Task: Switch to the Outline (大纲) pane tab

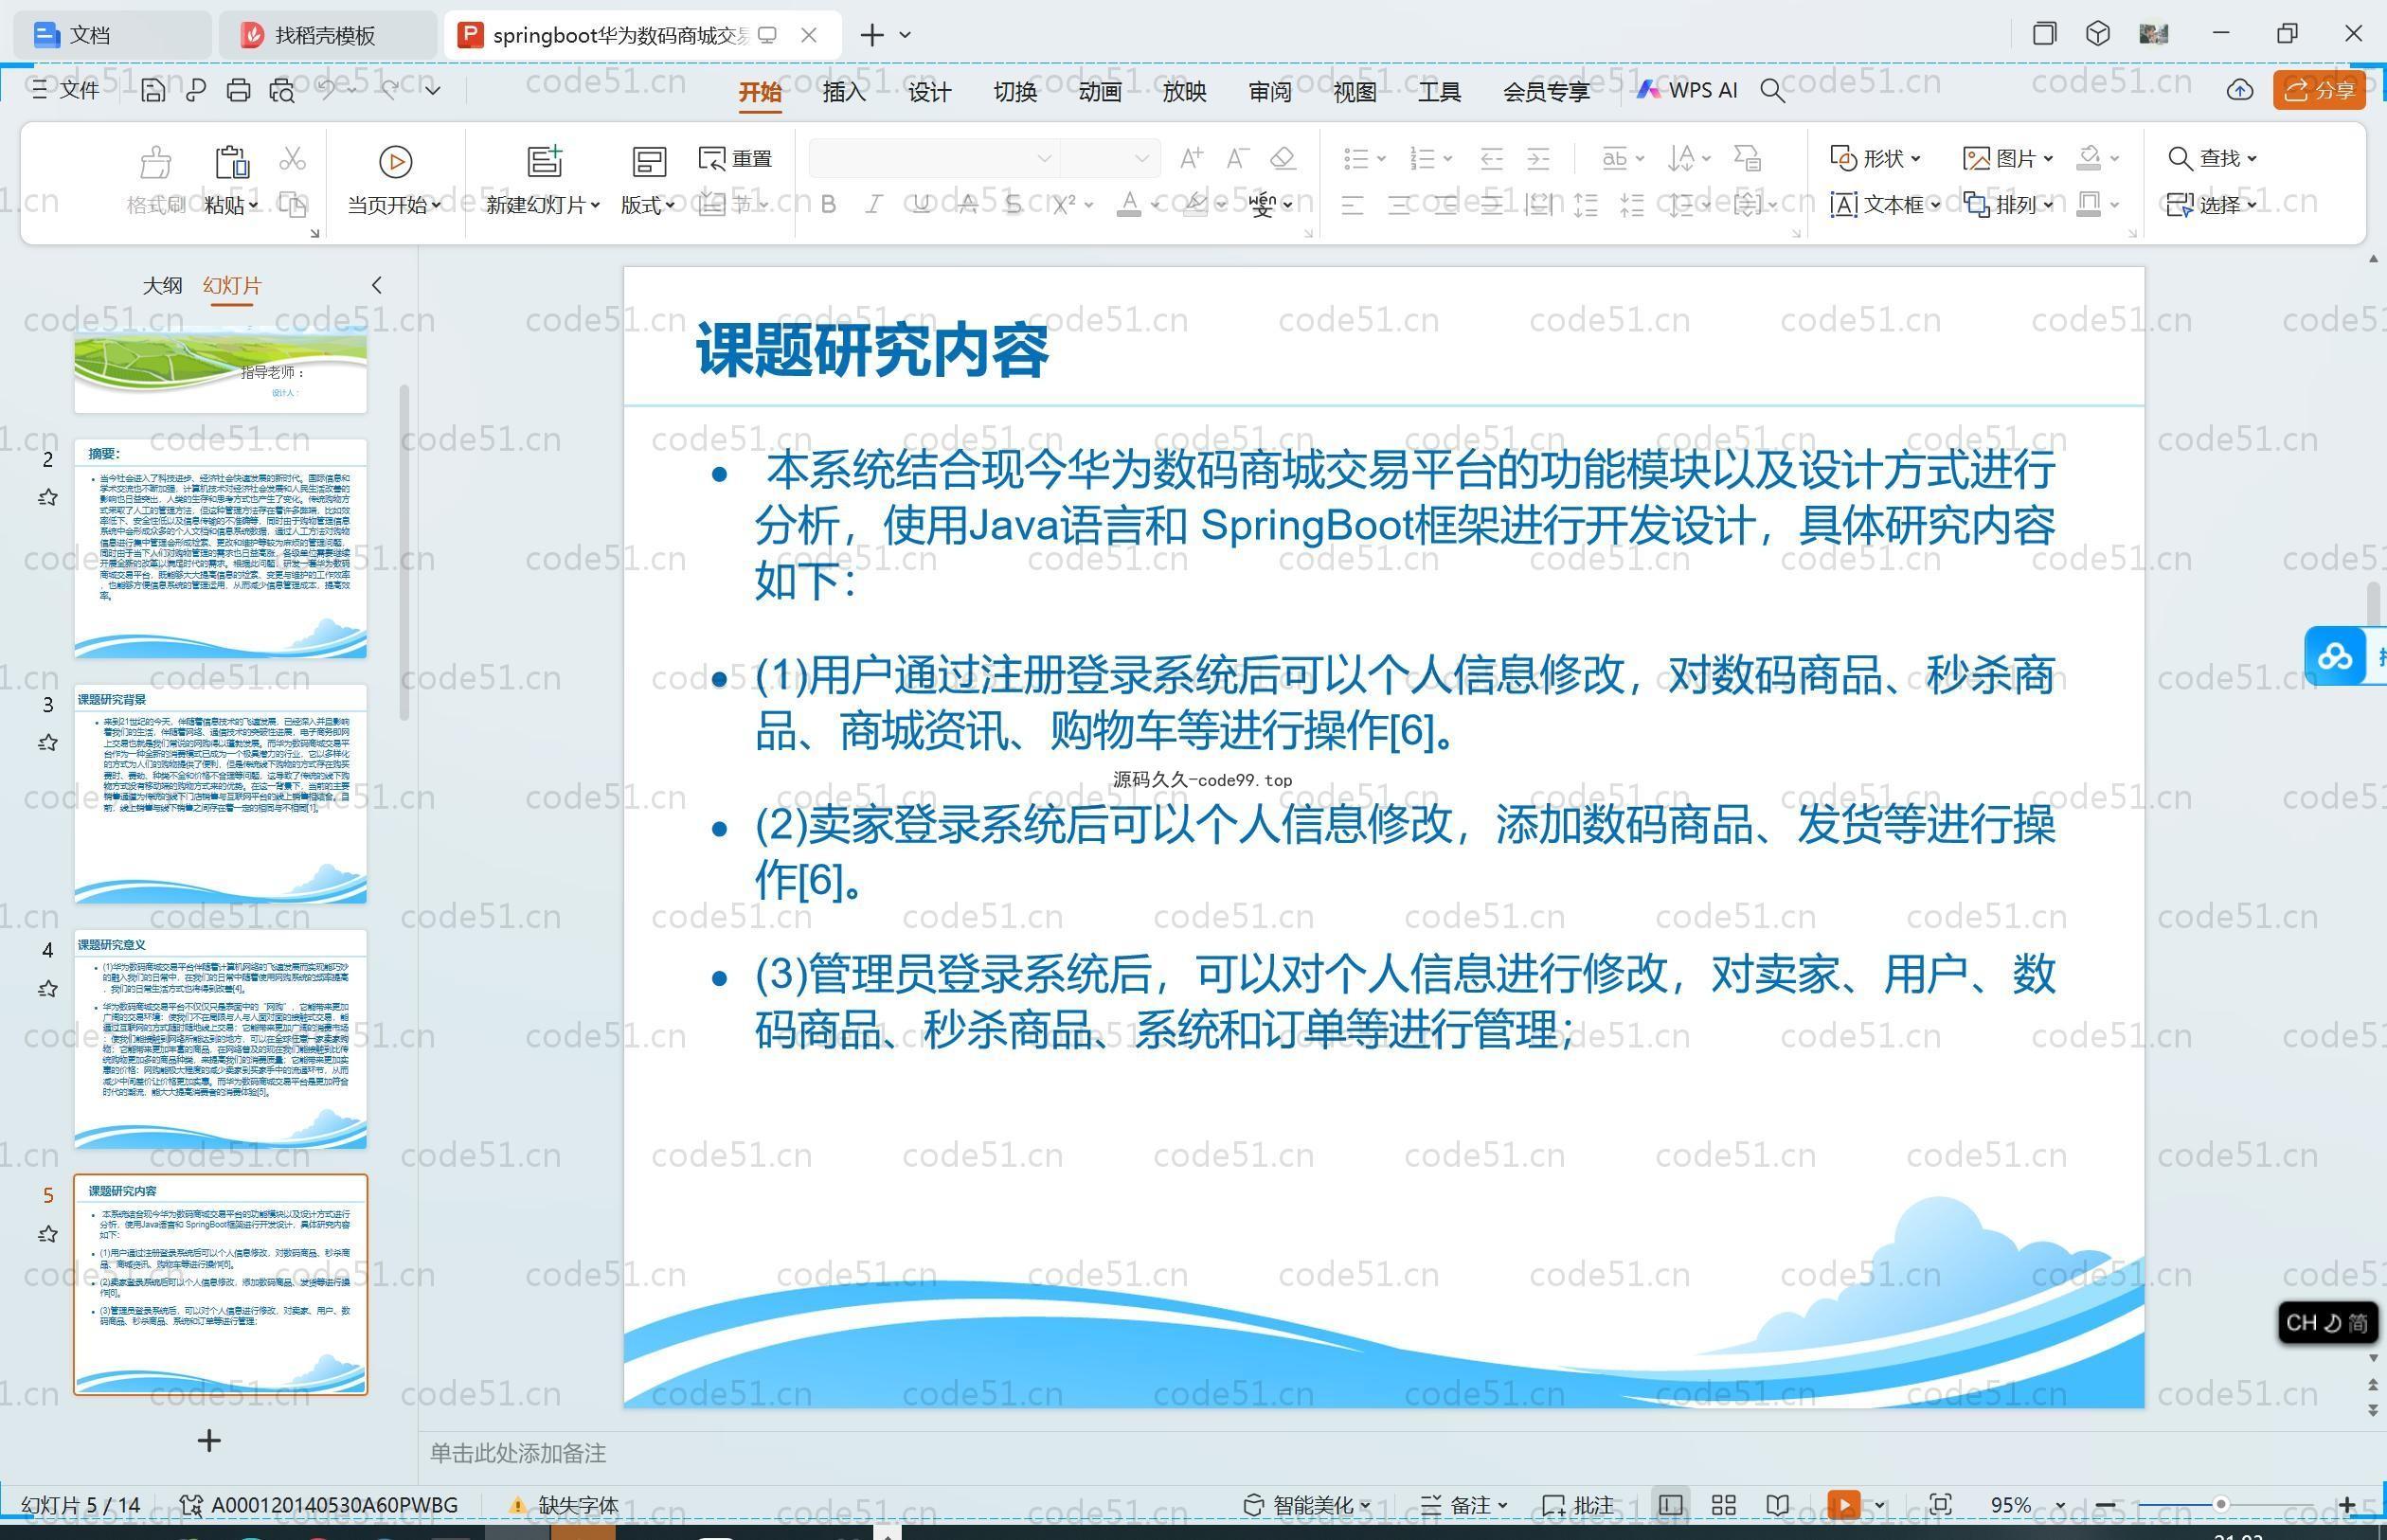Action: click(x=162, y=285)
